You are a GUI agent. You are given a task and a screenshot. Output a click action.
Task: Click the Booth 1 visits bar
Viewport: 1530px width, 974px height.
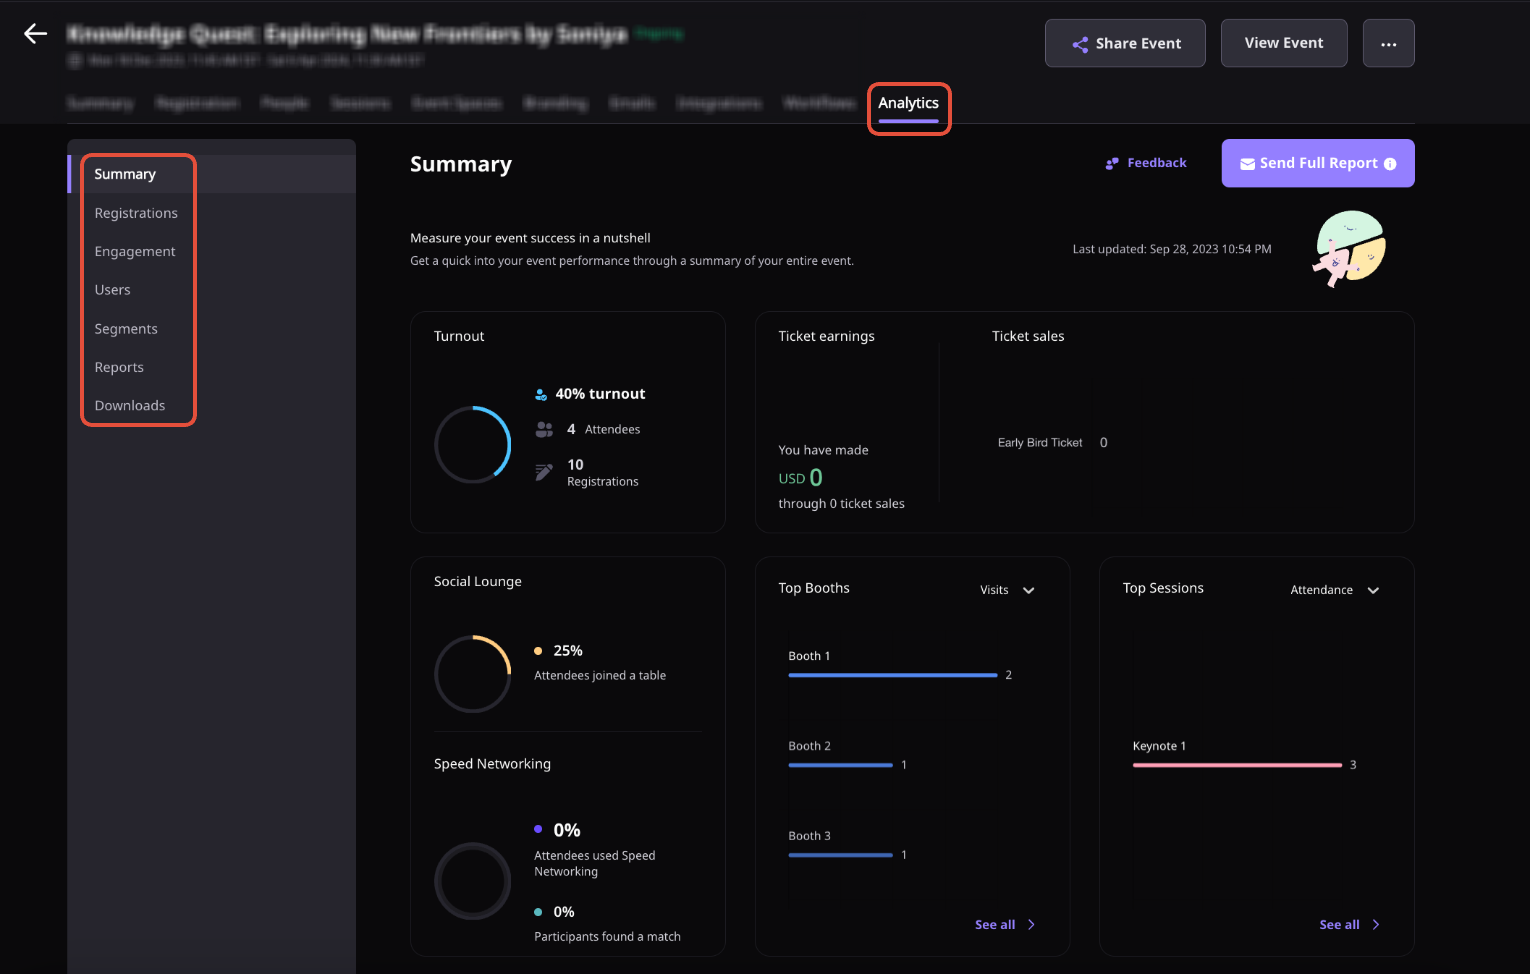(892, 675)
